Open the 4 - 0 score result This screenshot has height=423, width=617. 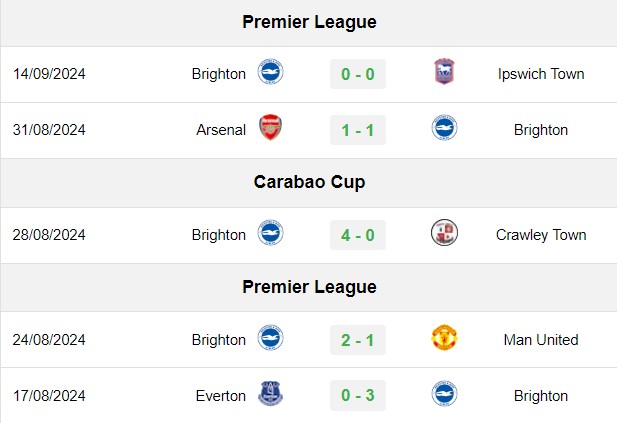coord(358,235)
